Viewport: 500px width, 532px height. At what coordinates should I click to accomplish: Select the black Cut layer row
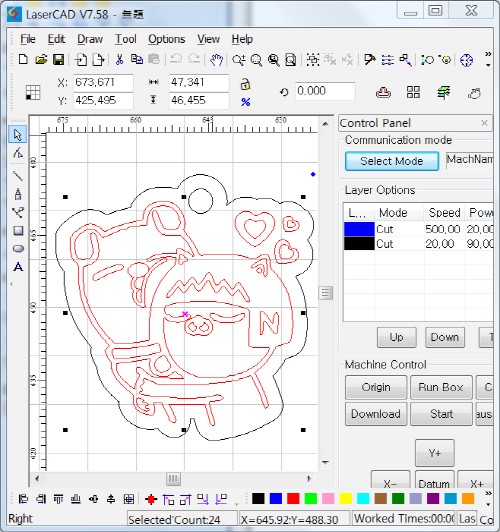tap(418, 244)
